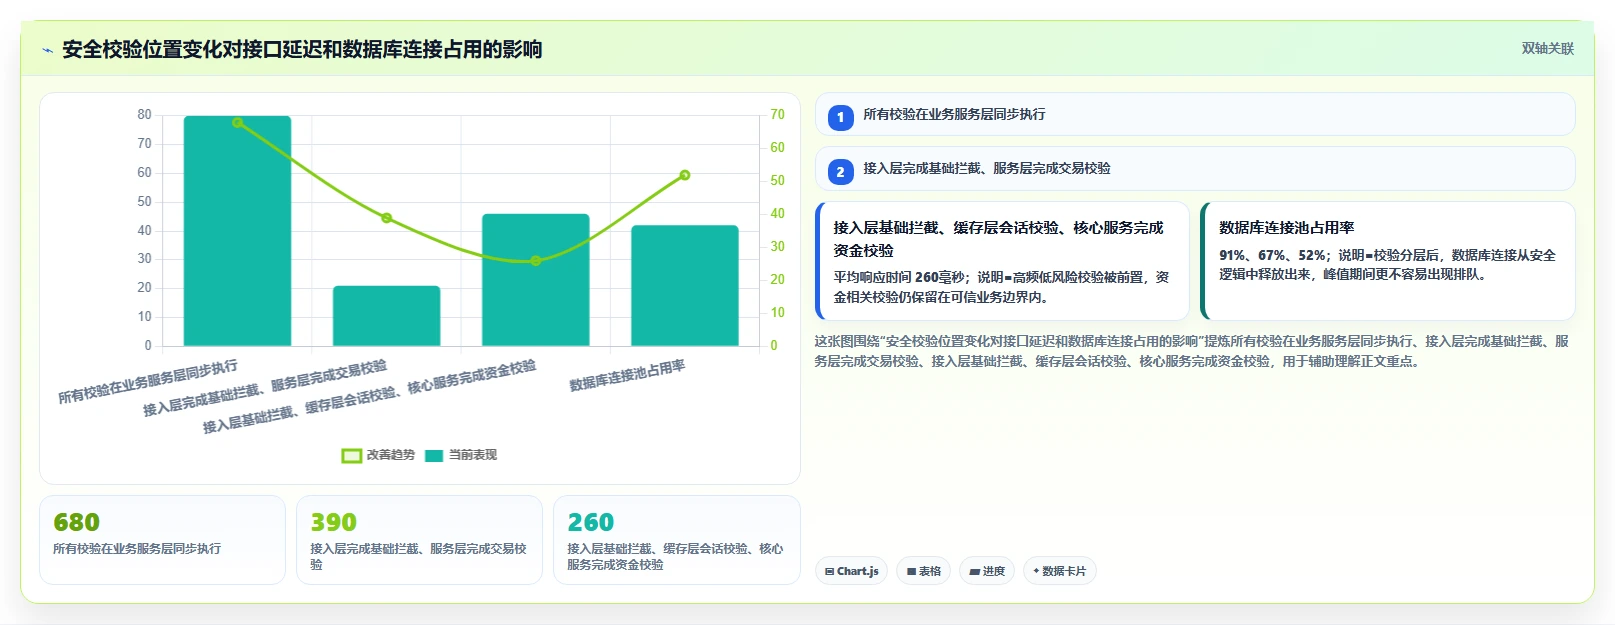
Task: Click the first trend line point at top
Action: [237, 123]
